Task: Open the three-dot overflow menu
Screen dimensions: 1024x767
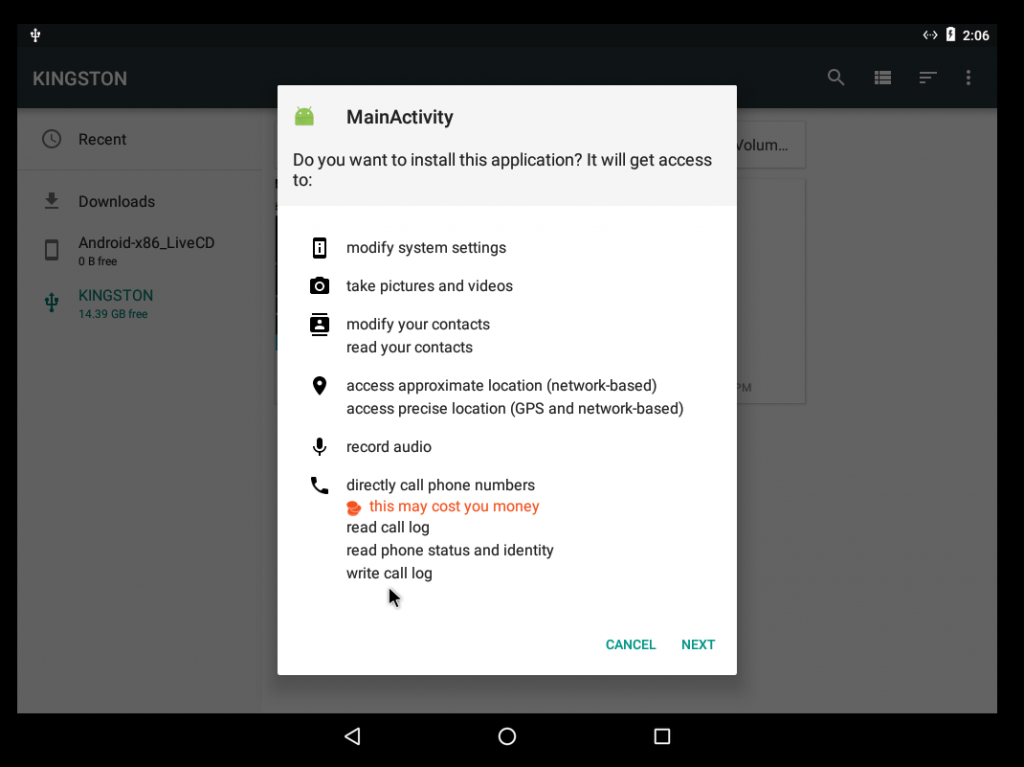Action: point(968,78)
